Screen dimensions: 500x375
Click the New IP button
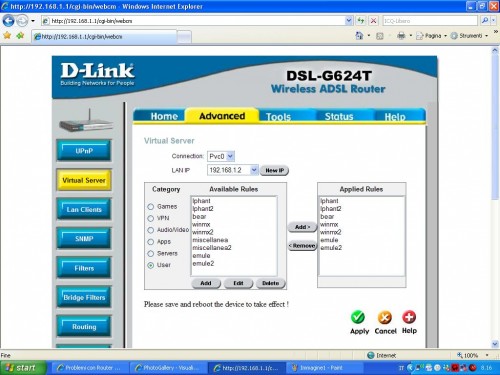(274, 170)
